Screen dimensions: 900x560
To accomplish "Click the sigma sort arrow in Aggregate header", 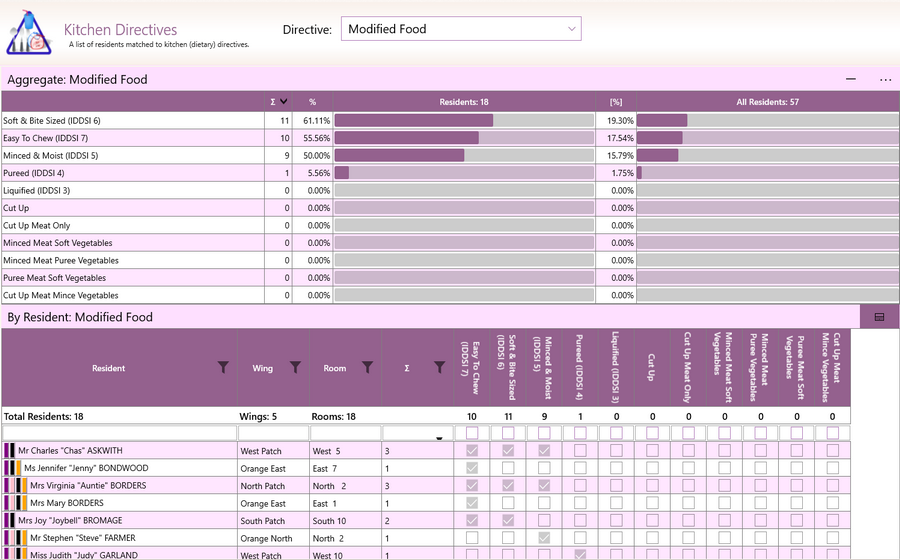I will [x=283, y=102].
